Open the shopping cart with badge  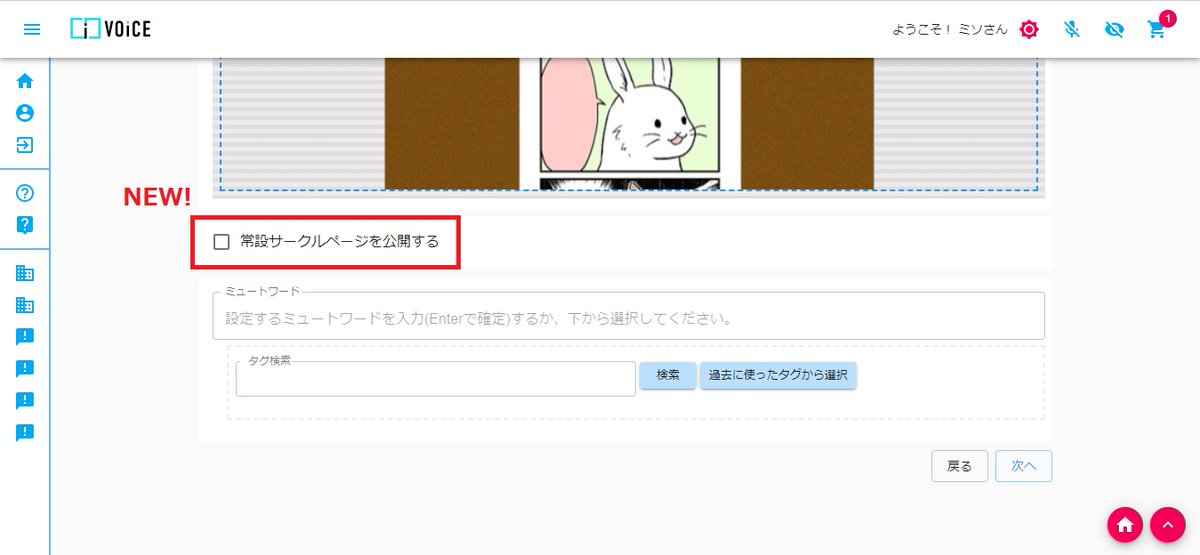coord(1159,27)
